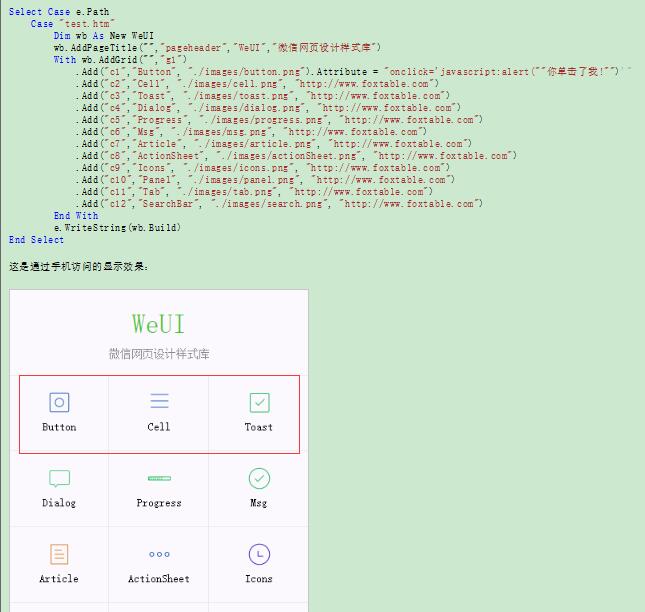Click the wb.AddPageTitle code line
Screen dimensions: 645x612
pyautogui.click(x=217, y=47)
